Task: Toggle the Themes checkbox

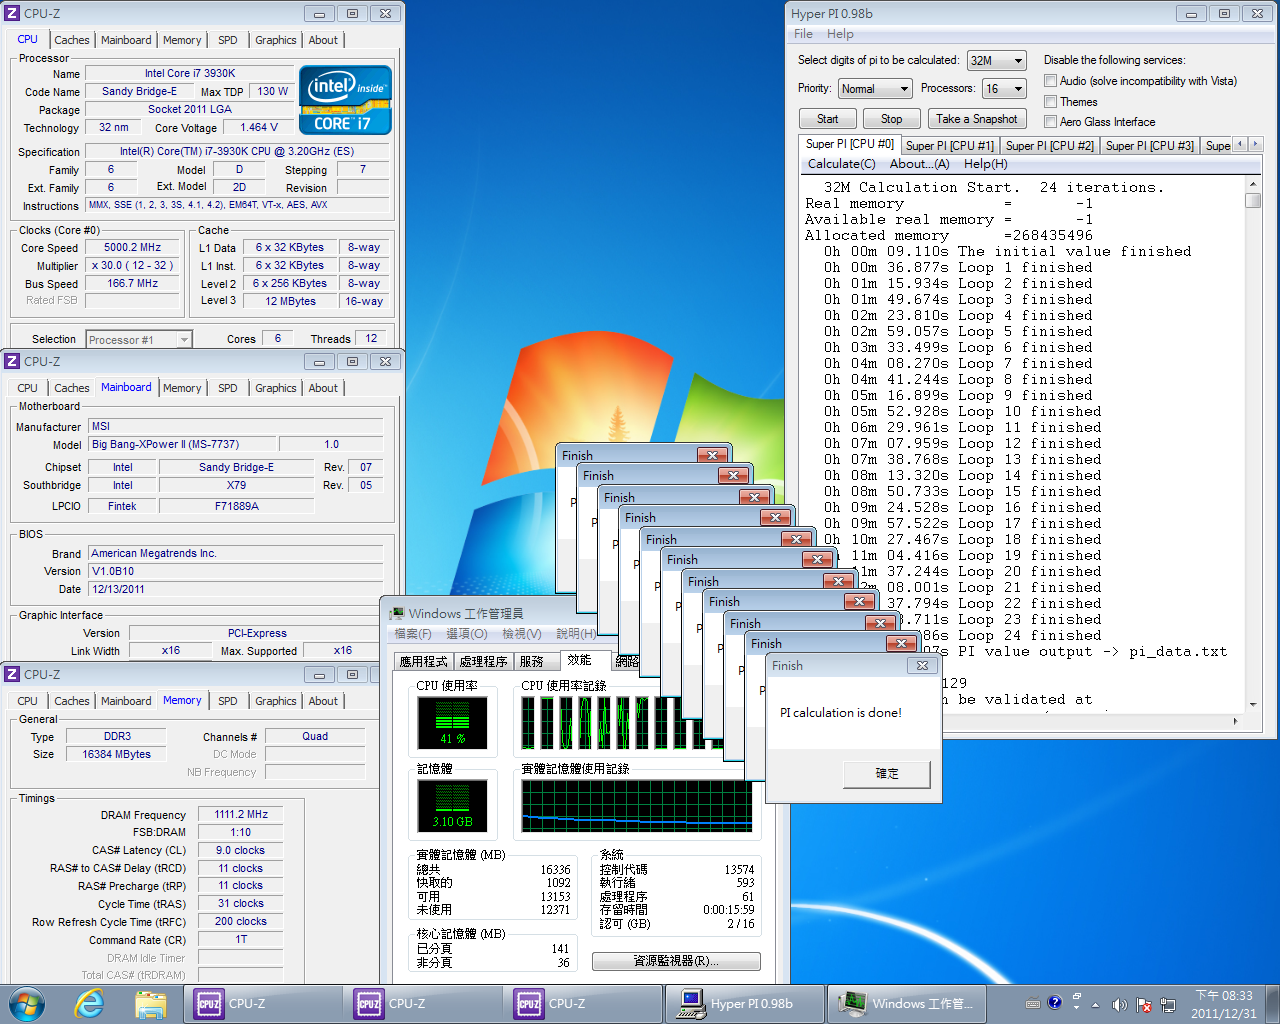Action: [1050, 102]
